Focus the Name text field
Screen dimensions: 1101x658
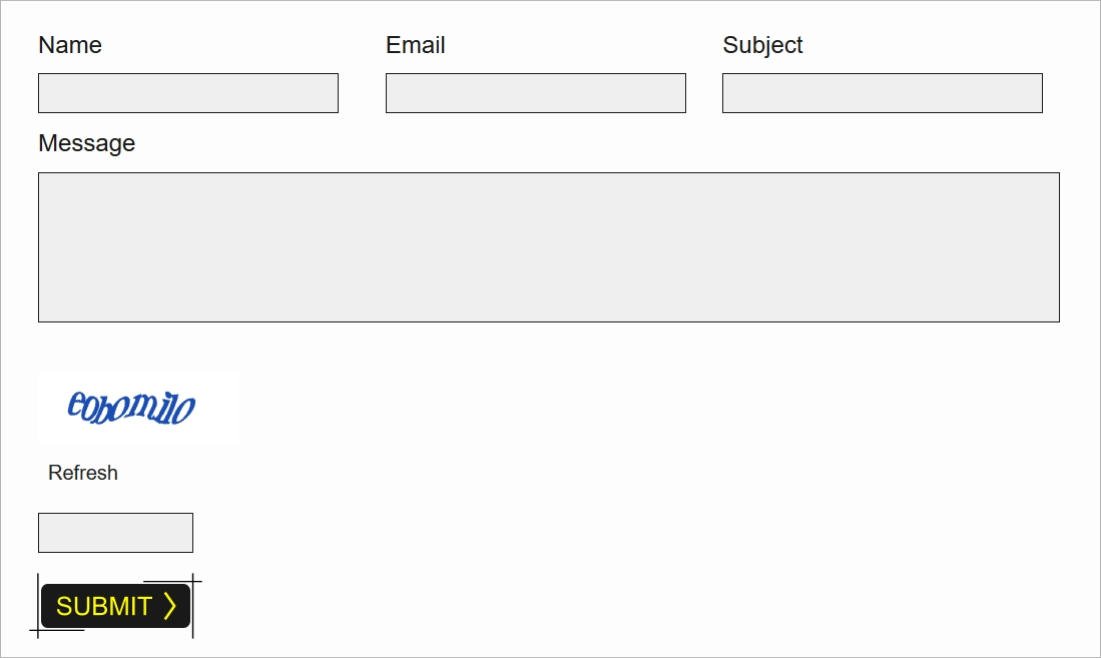pyautogui.click(x=188, y=93)
